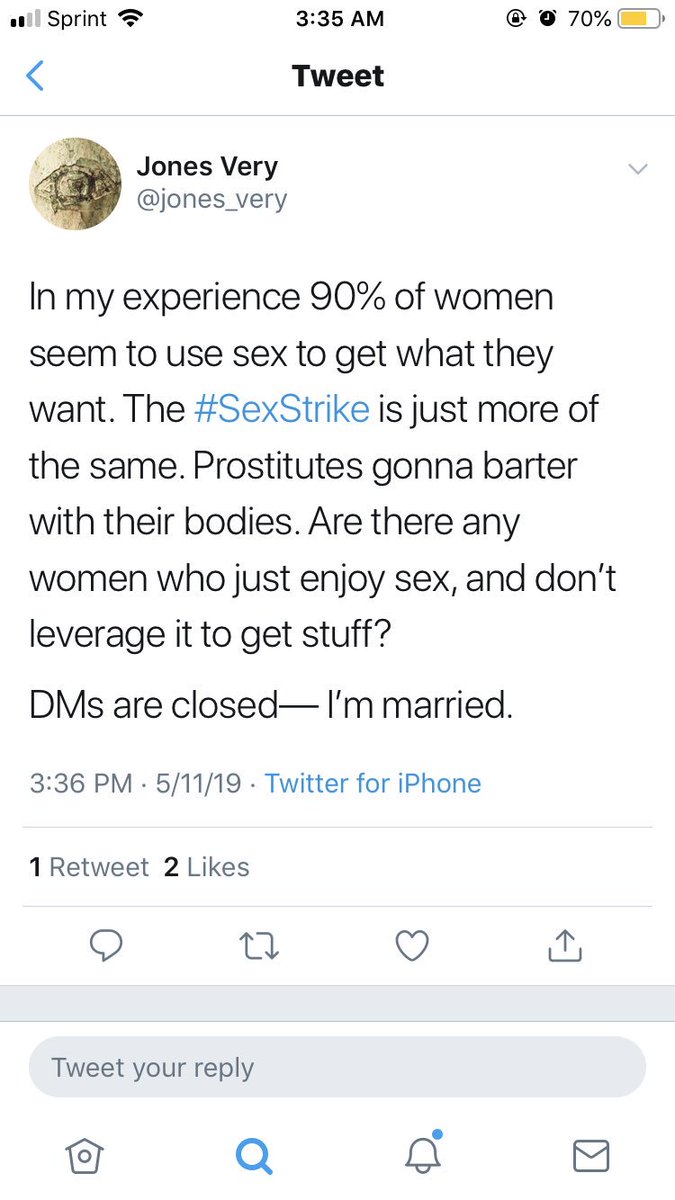Retweet this tweet
This screenshot has height=1200, width=675.
click(259, 945)
